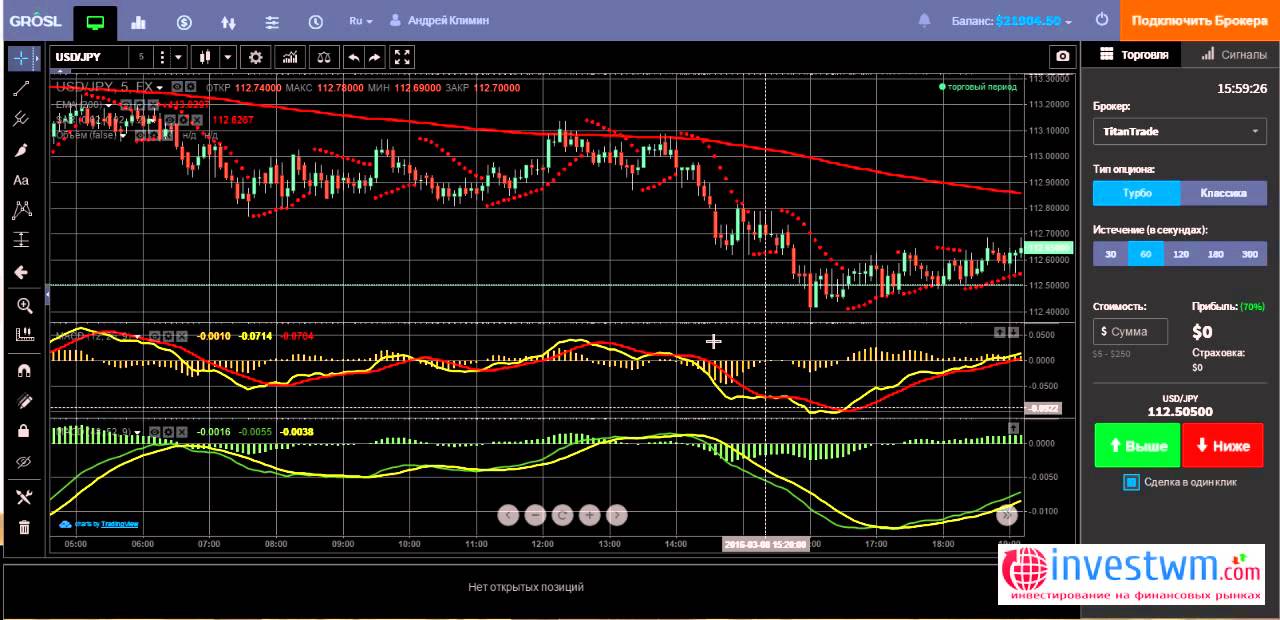Set expiry to 180 seconds

click(x=1215, y=254)
